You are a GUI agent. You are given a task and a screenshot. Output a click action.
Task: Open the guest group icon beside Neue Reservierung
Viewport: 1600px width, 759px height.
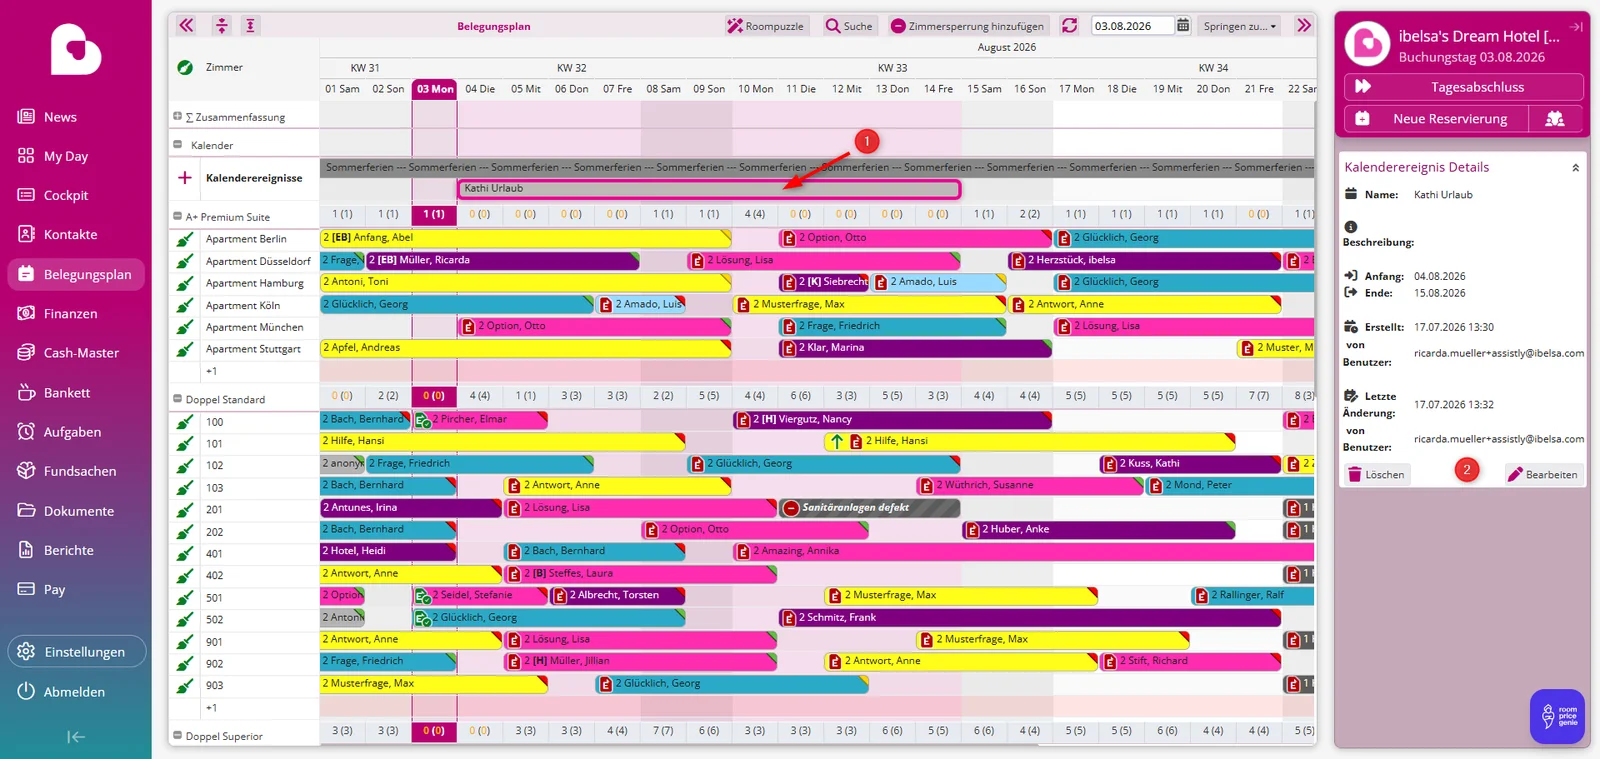pos(1555,119)
